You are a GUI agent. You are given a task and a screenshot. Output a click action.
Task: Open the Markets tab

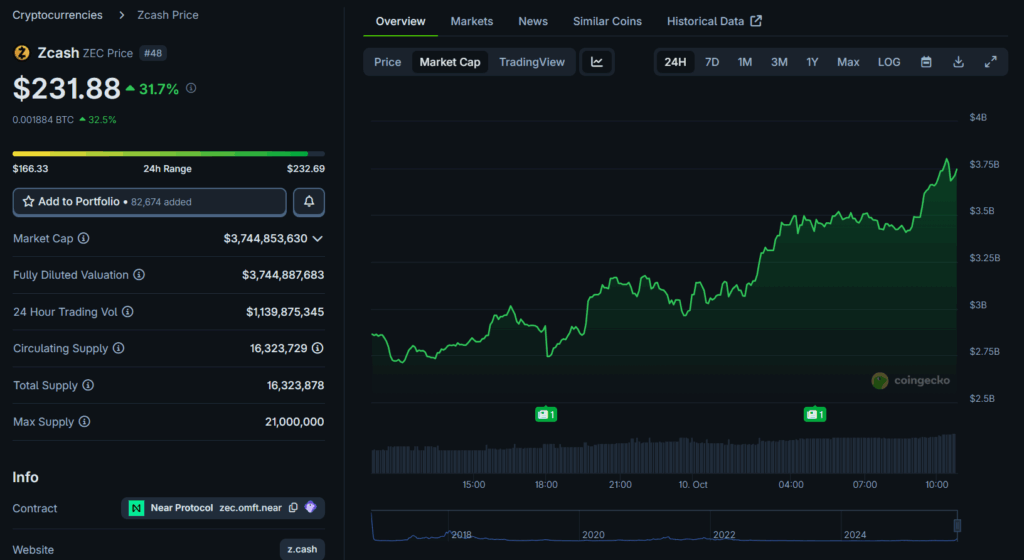click(x=471, y=21)
